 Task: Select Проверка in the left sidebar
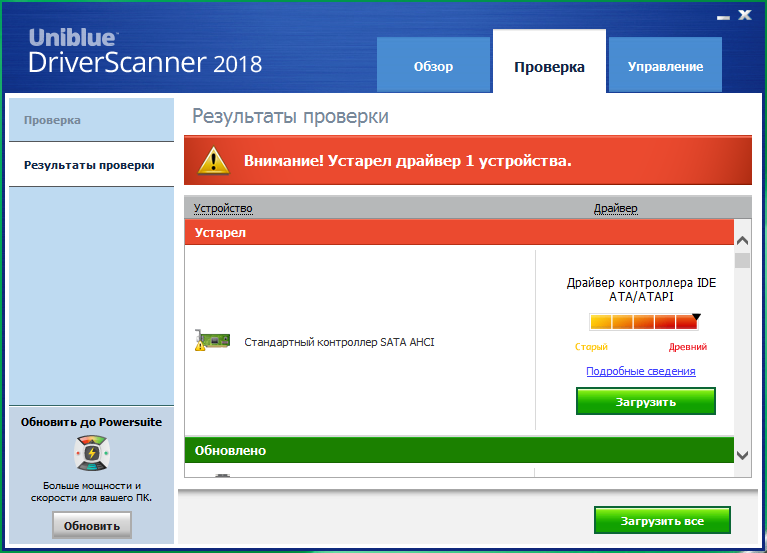click(x=91, y=120)
